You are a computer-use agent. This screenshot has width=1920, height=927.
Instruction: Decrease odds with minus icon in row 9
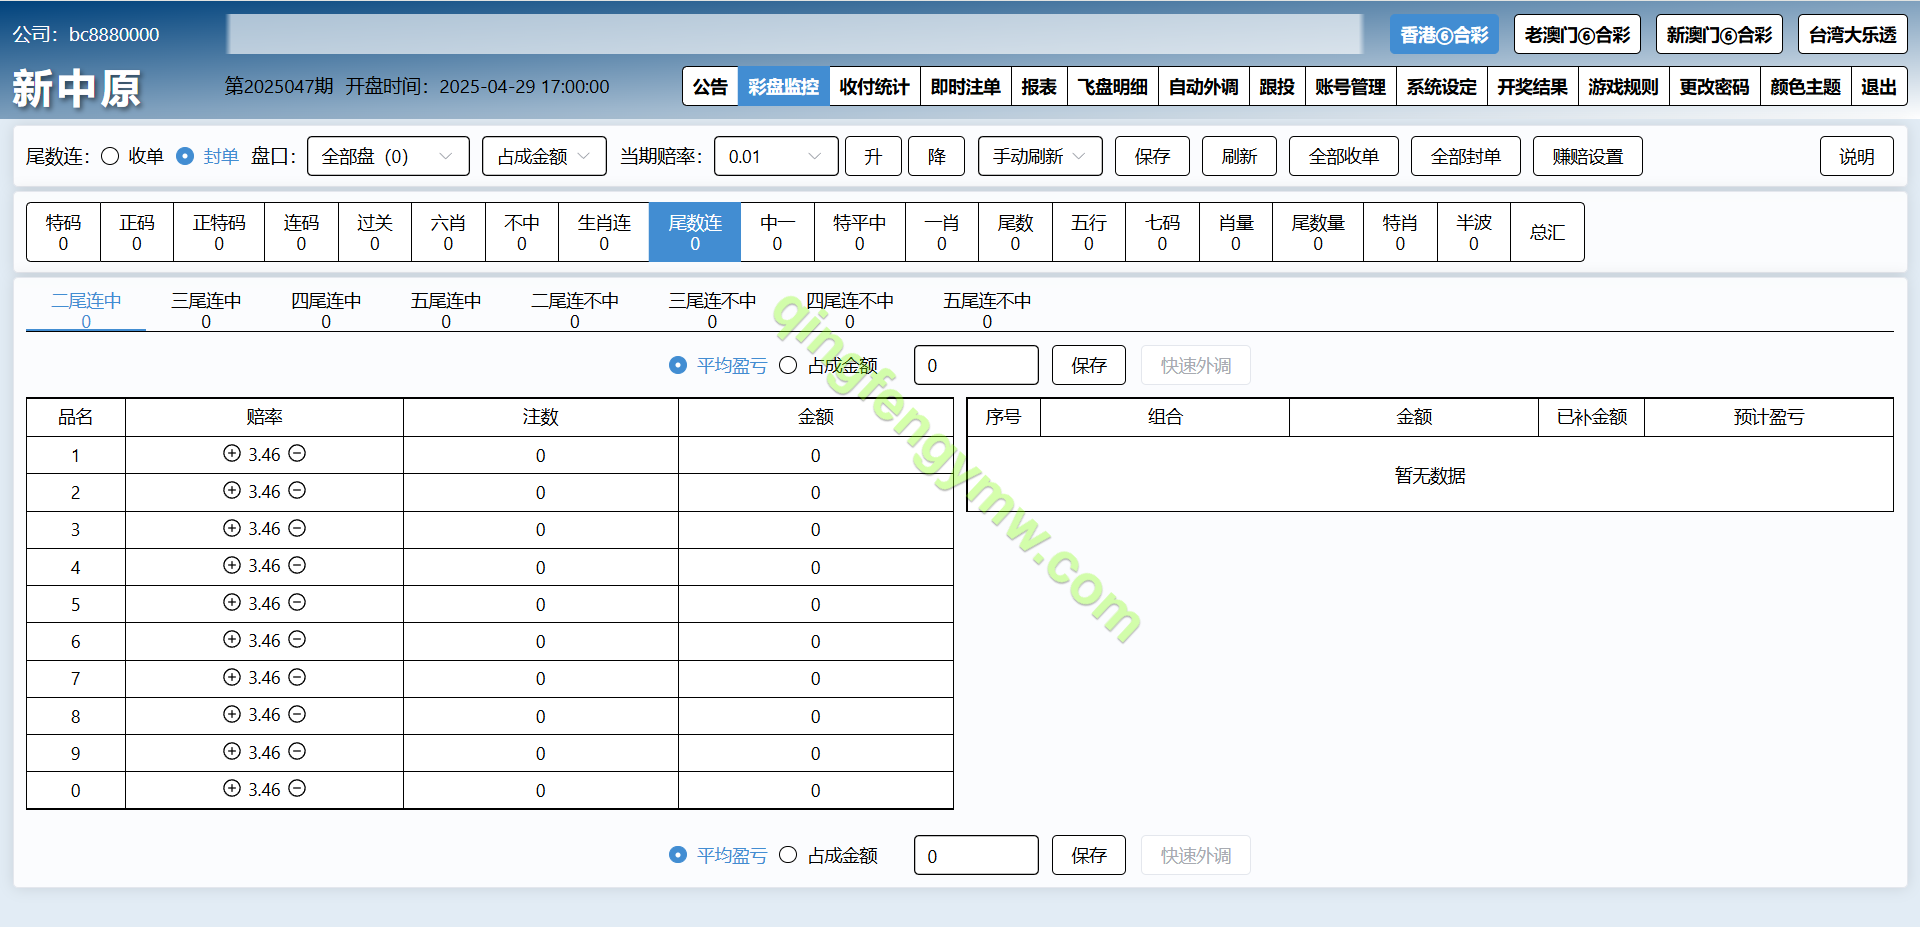tap(297, 751)
